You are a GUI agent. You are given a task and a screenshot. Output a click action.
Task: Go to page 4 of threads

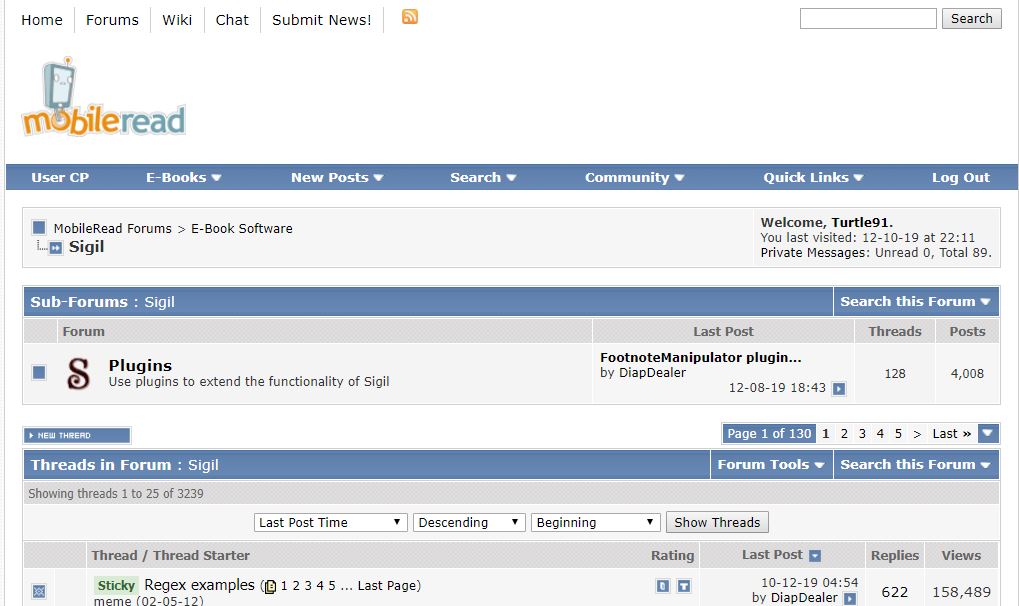pyautogui.click(x=880, y=434)
